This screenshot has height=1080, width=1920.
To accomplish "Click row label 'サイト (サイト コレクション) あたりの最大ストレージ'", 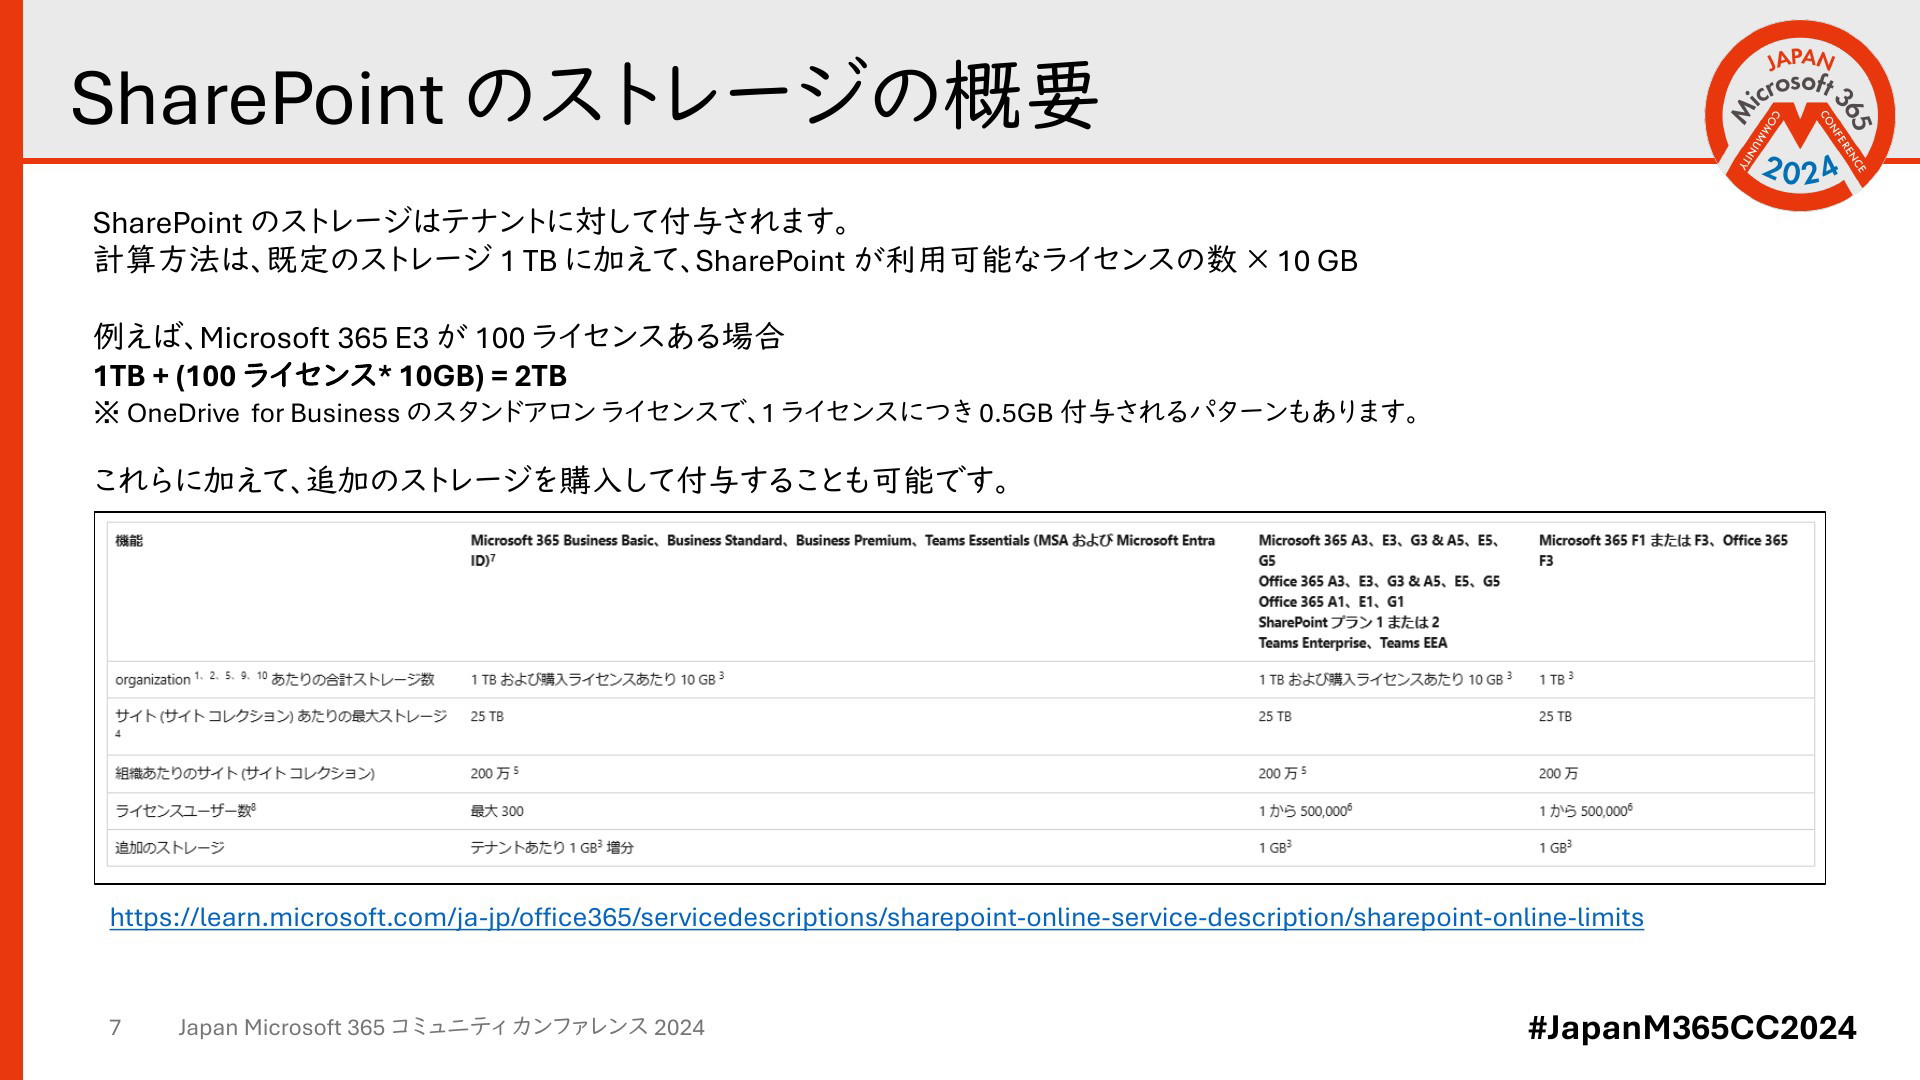I will pos(281,725).
